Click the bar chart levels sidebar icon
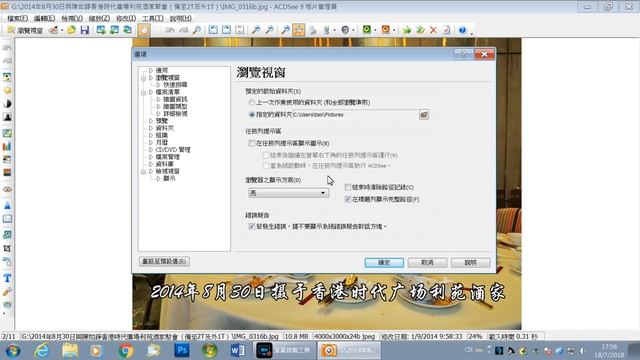This screenshot has height=360, width=640. 7,146
